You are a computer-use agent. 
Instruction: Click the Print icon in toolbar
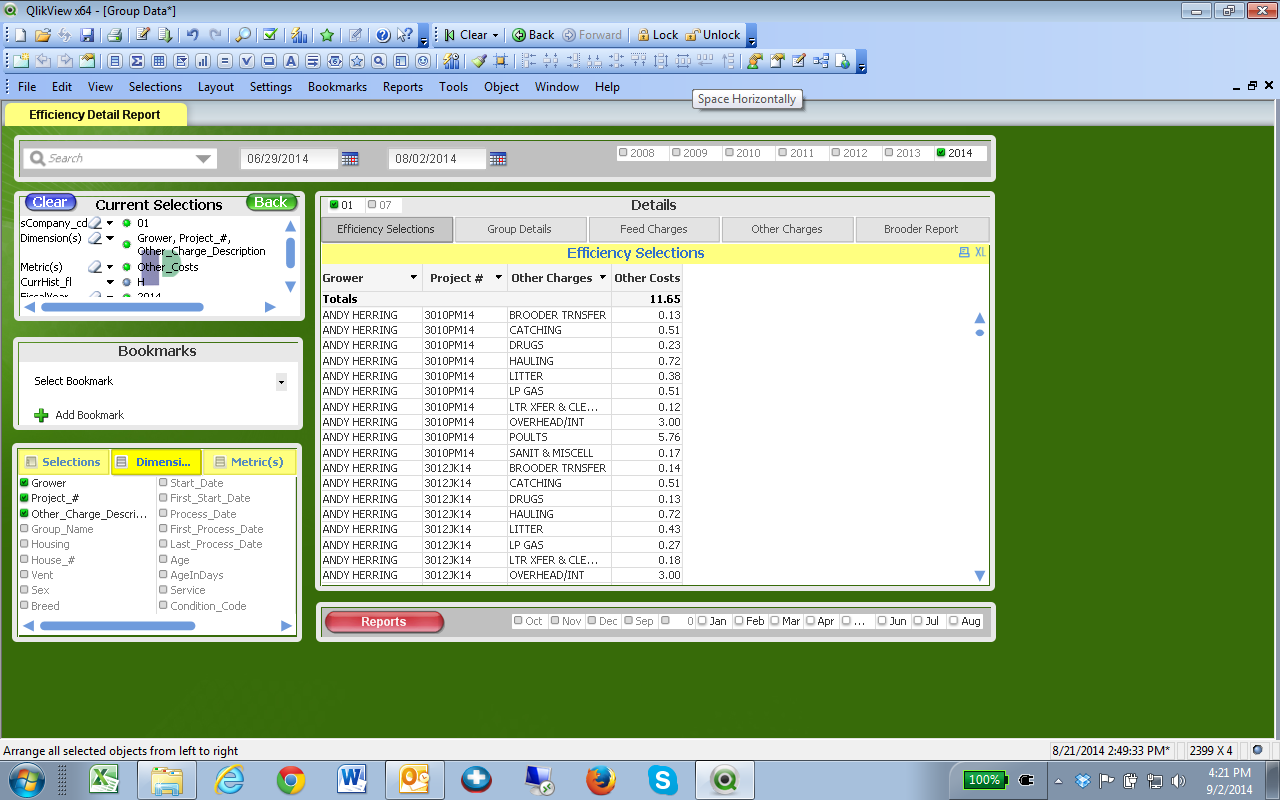114,35
